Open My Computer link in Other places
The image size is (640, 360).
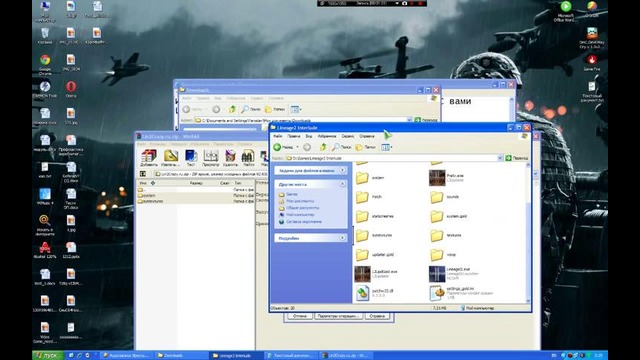point(297,215)
